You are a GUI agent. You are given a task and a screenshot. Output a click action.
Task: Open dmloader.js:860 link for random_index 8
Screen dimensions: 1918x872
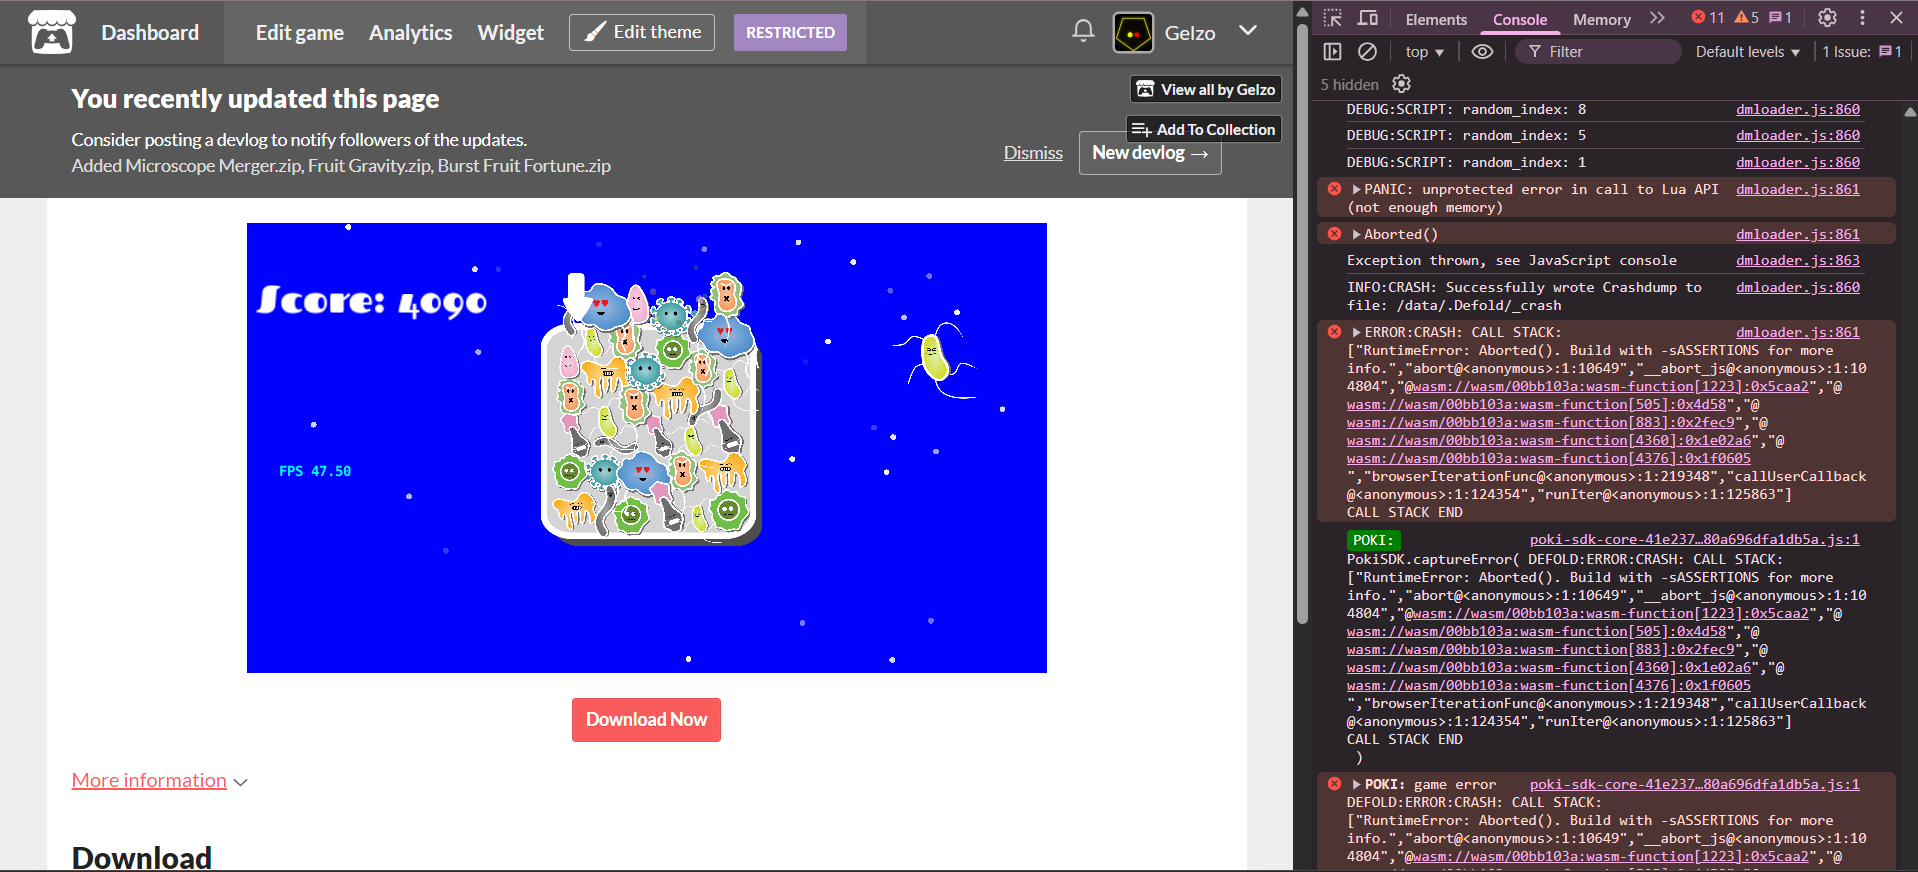1797,109
